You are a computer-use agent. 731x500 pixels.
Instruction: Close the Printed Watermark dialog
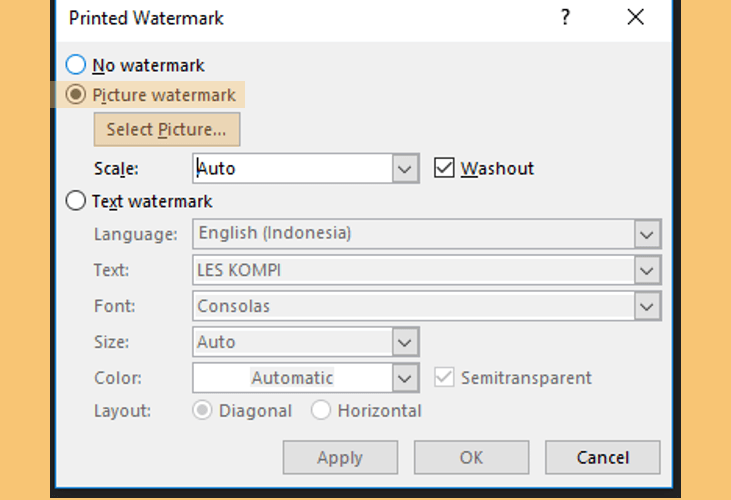pos(635,17)
